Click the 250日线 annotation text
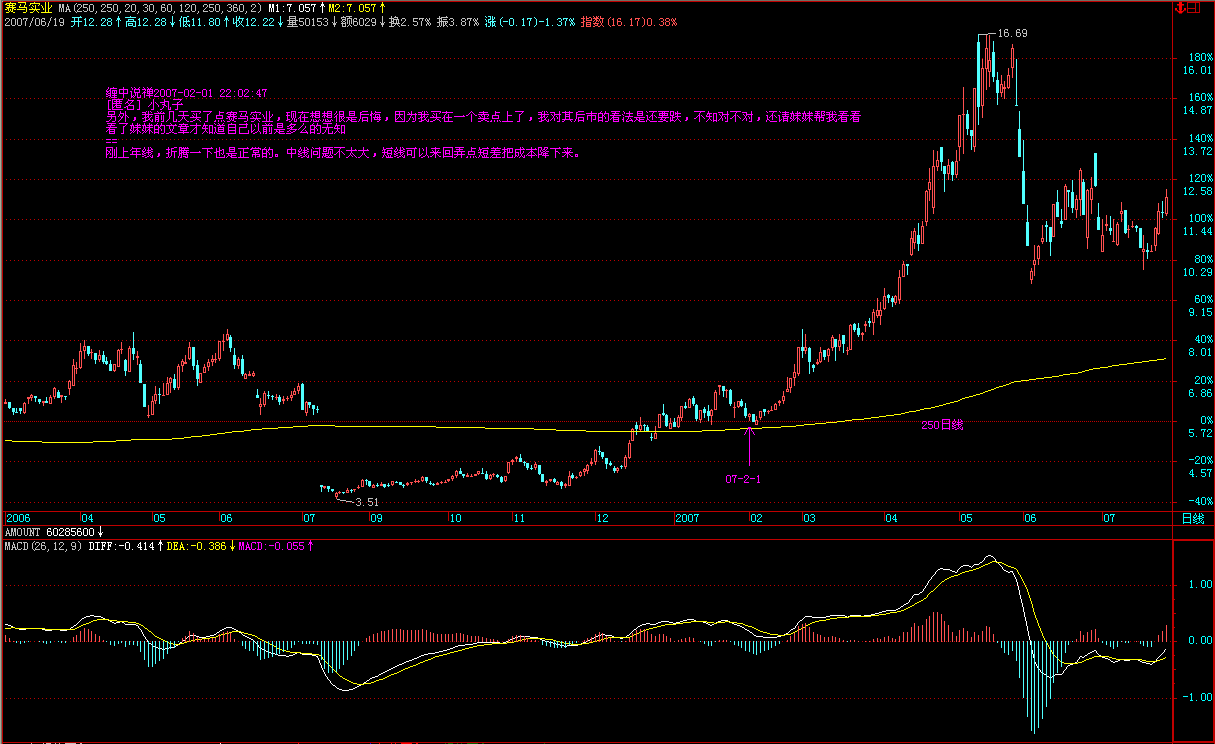1215x744 pixels. pos(941,425)
